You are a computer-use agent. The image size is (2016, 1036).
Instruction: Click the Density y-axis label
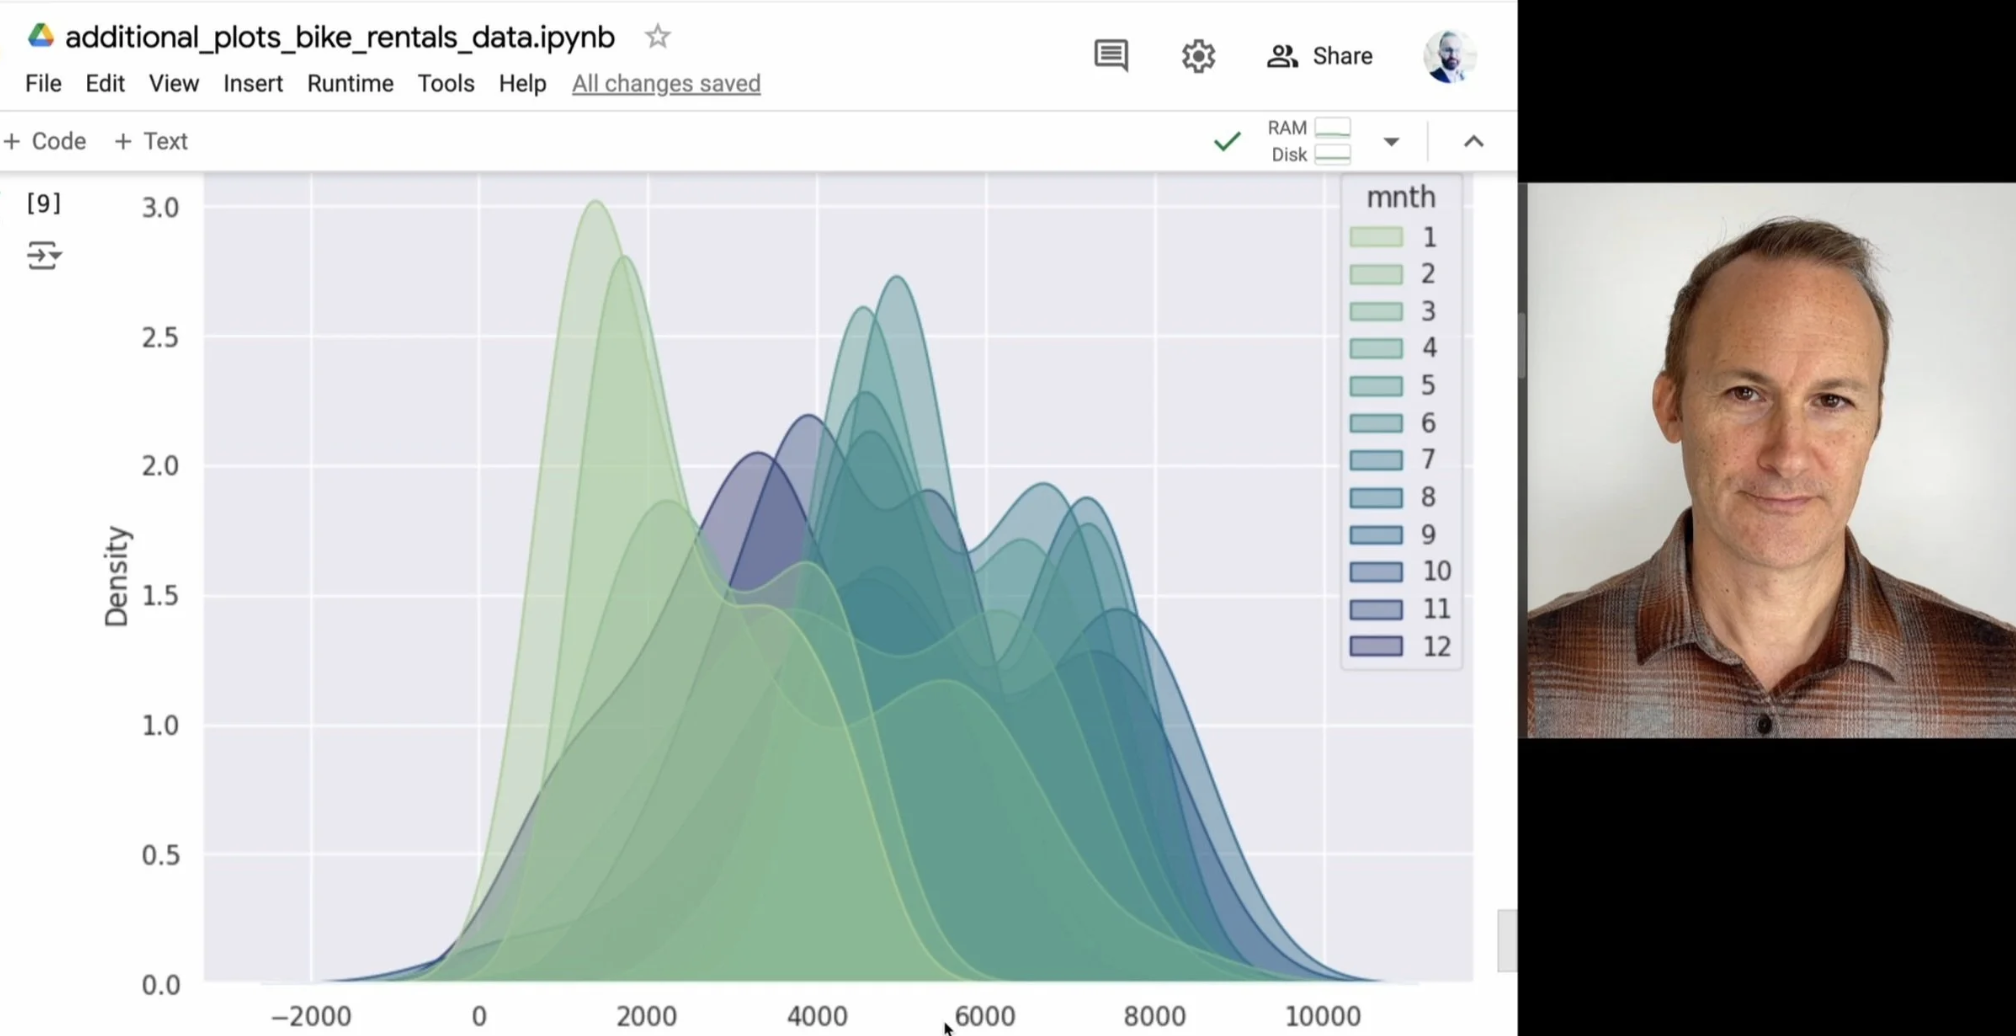point(117,577)
